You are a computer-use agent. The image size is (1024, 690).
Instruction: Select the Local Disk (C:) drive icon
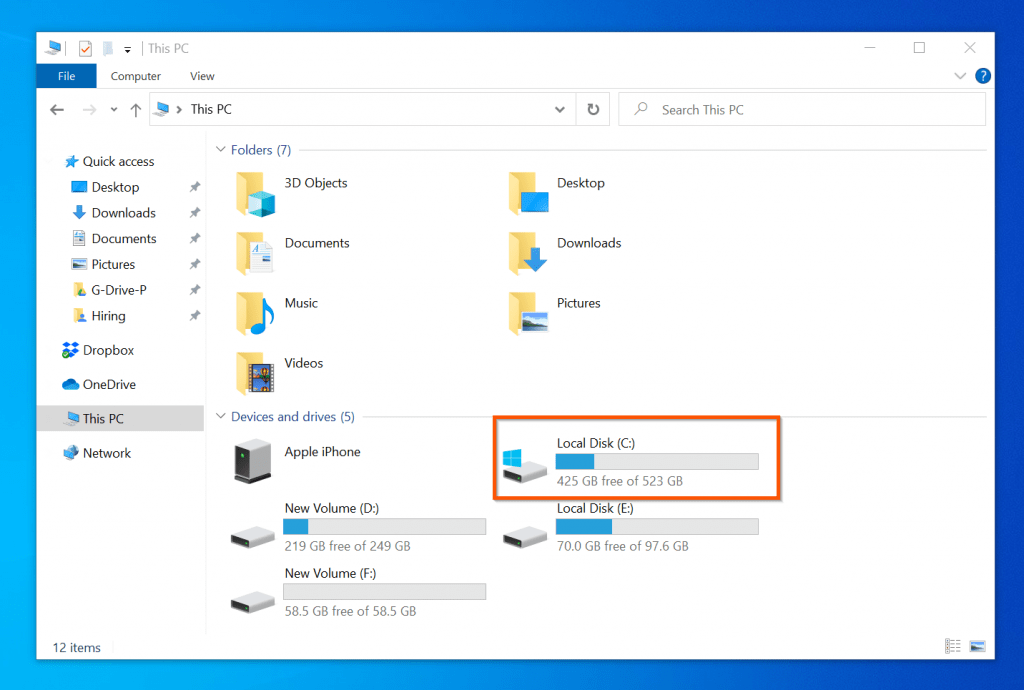pyautogui.click(x=524, y=465)
